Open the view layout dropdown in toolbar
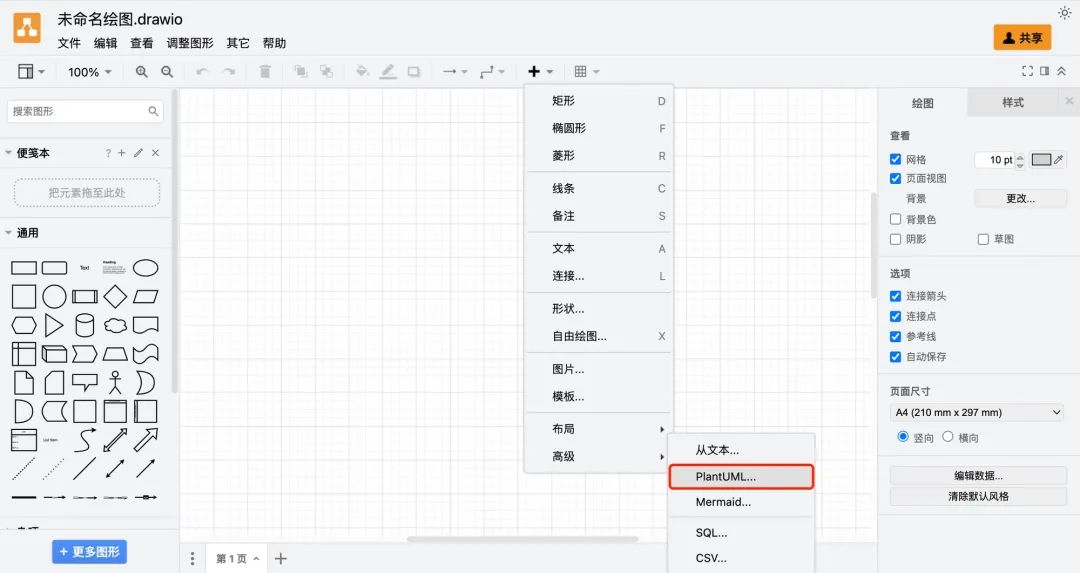The image size is (1080, 573). point(31,72)
